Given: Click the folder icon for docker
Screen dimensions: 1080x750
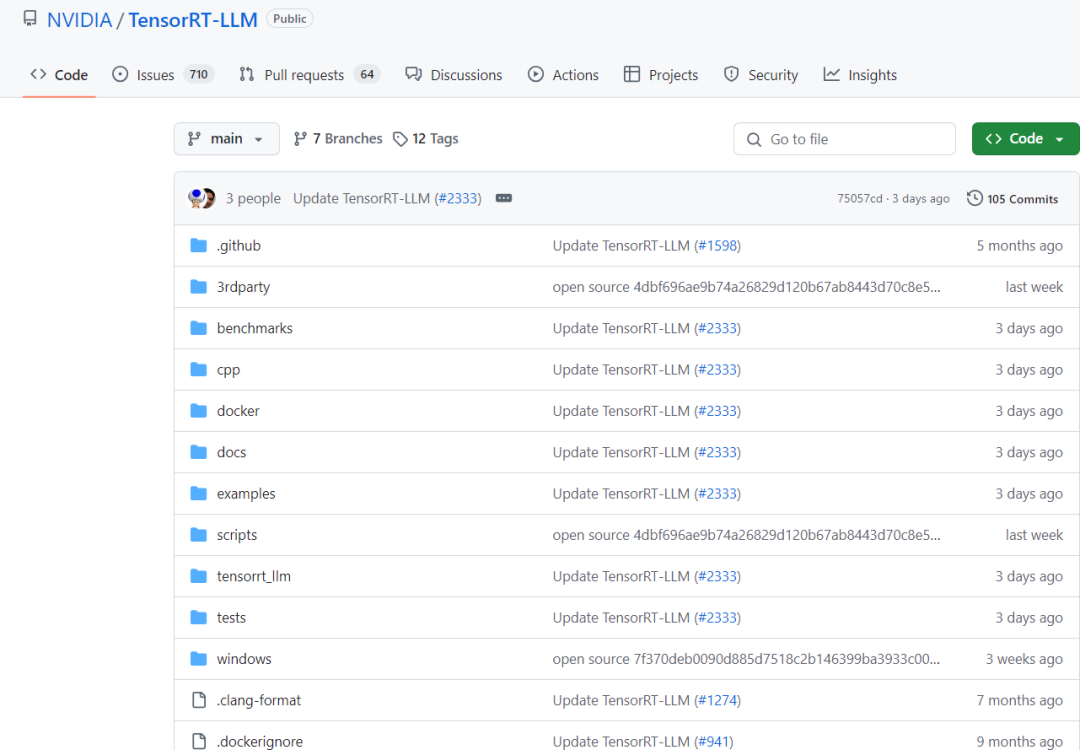Looking at the screenshot, I should 198,410.
